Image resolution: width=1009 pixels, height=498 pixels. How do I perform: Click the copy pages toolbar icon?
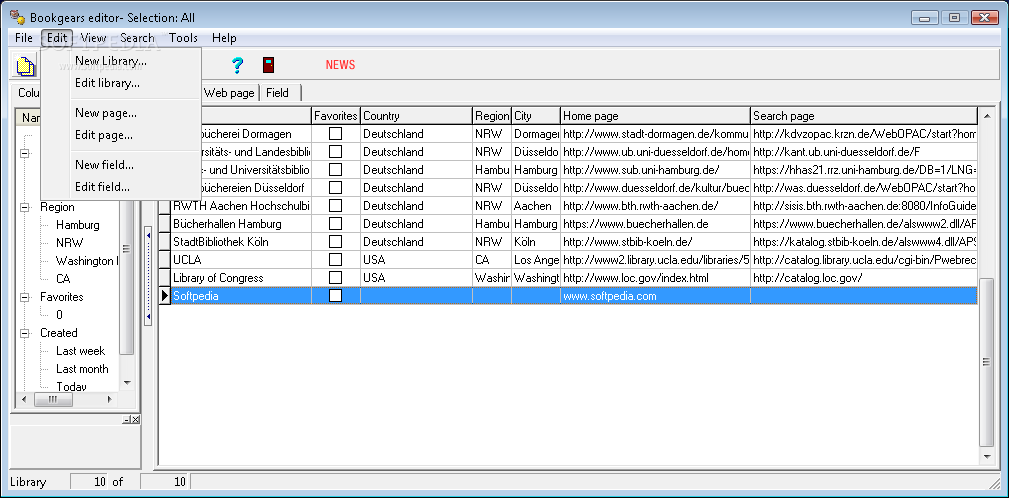click(x=26, y=66)
